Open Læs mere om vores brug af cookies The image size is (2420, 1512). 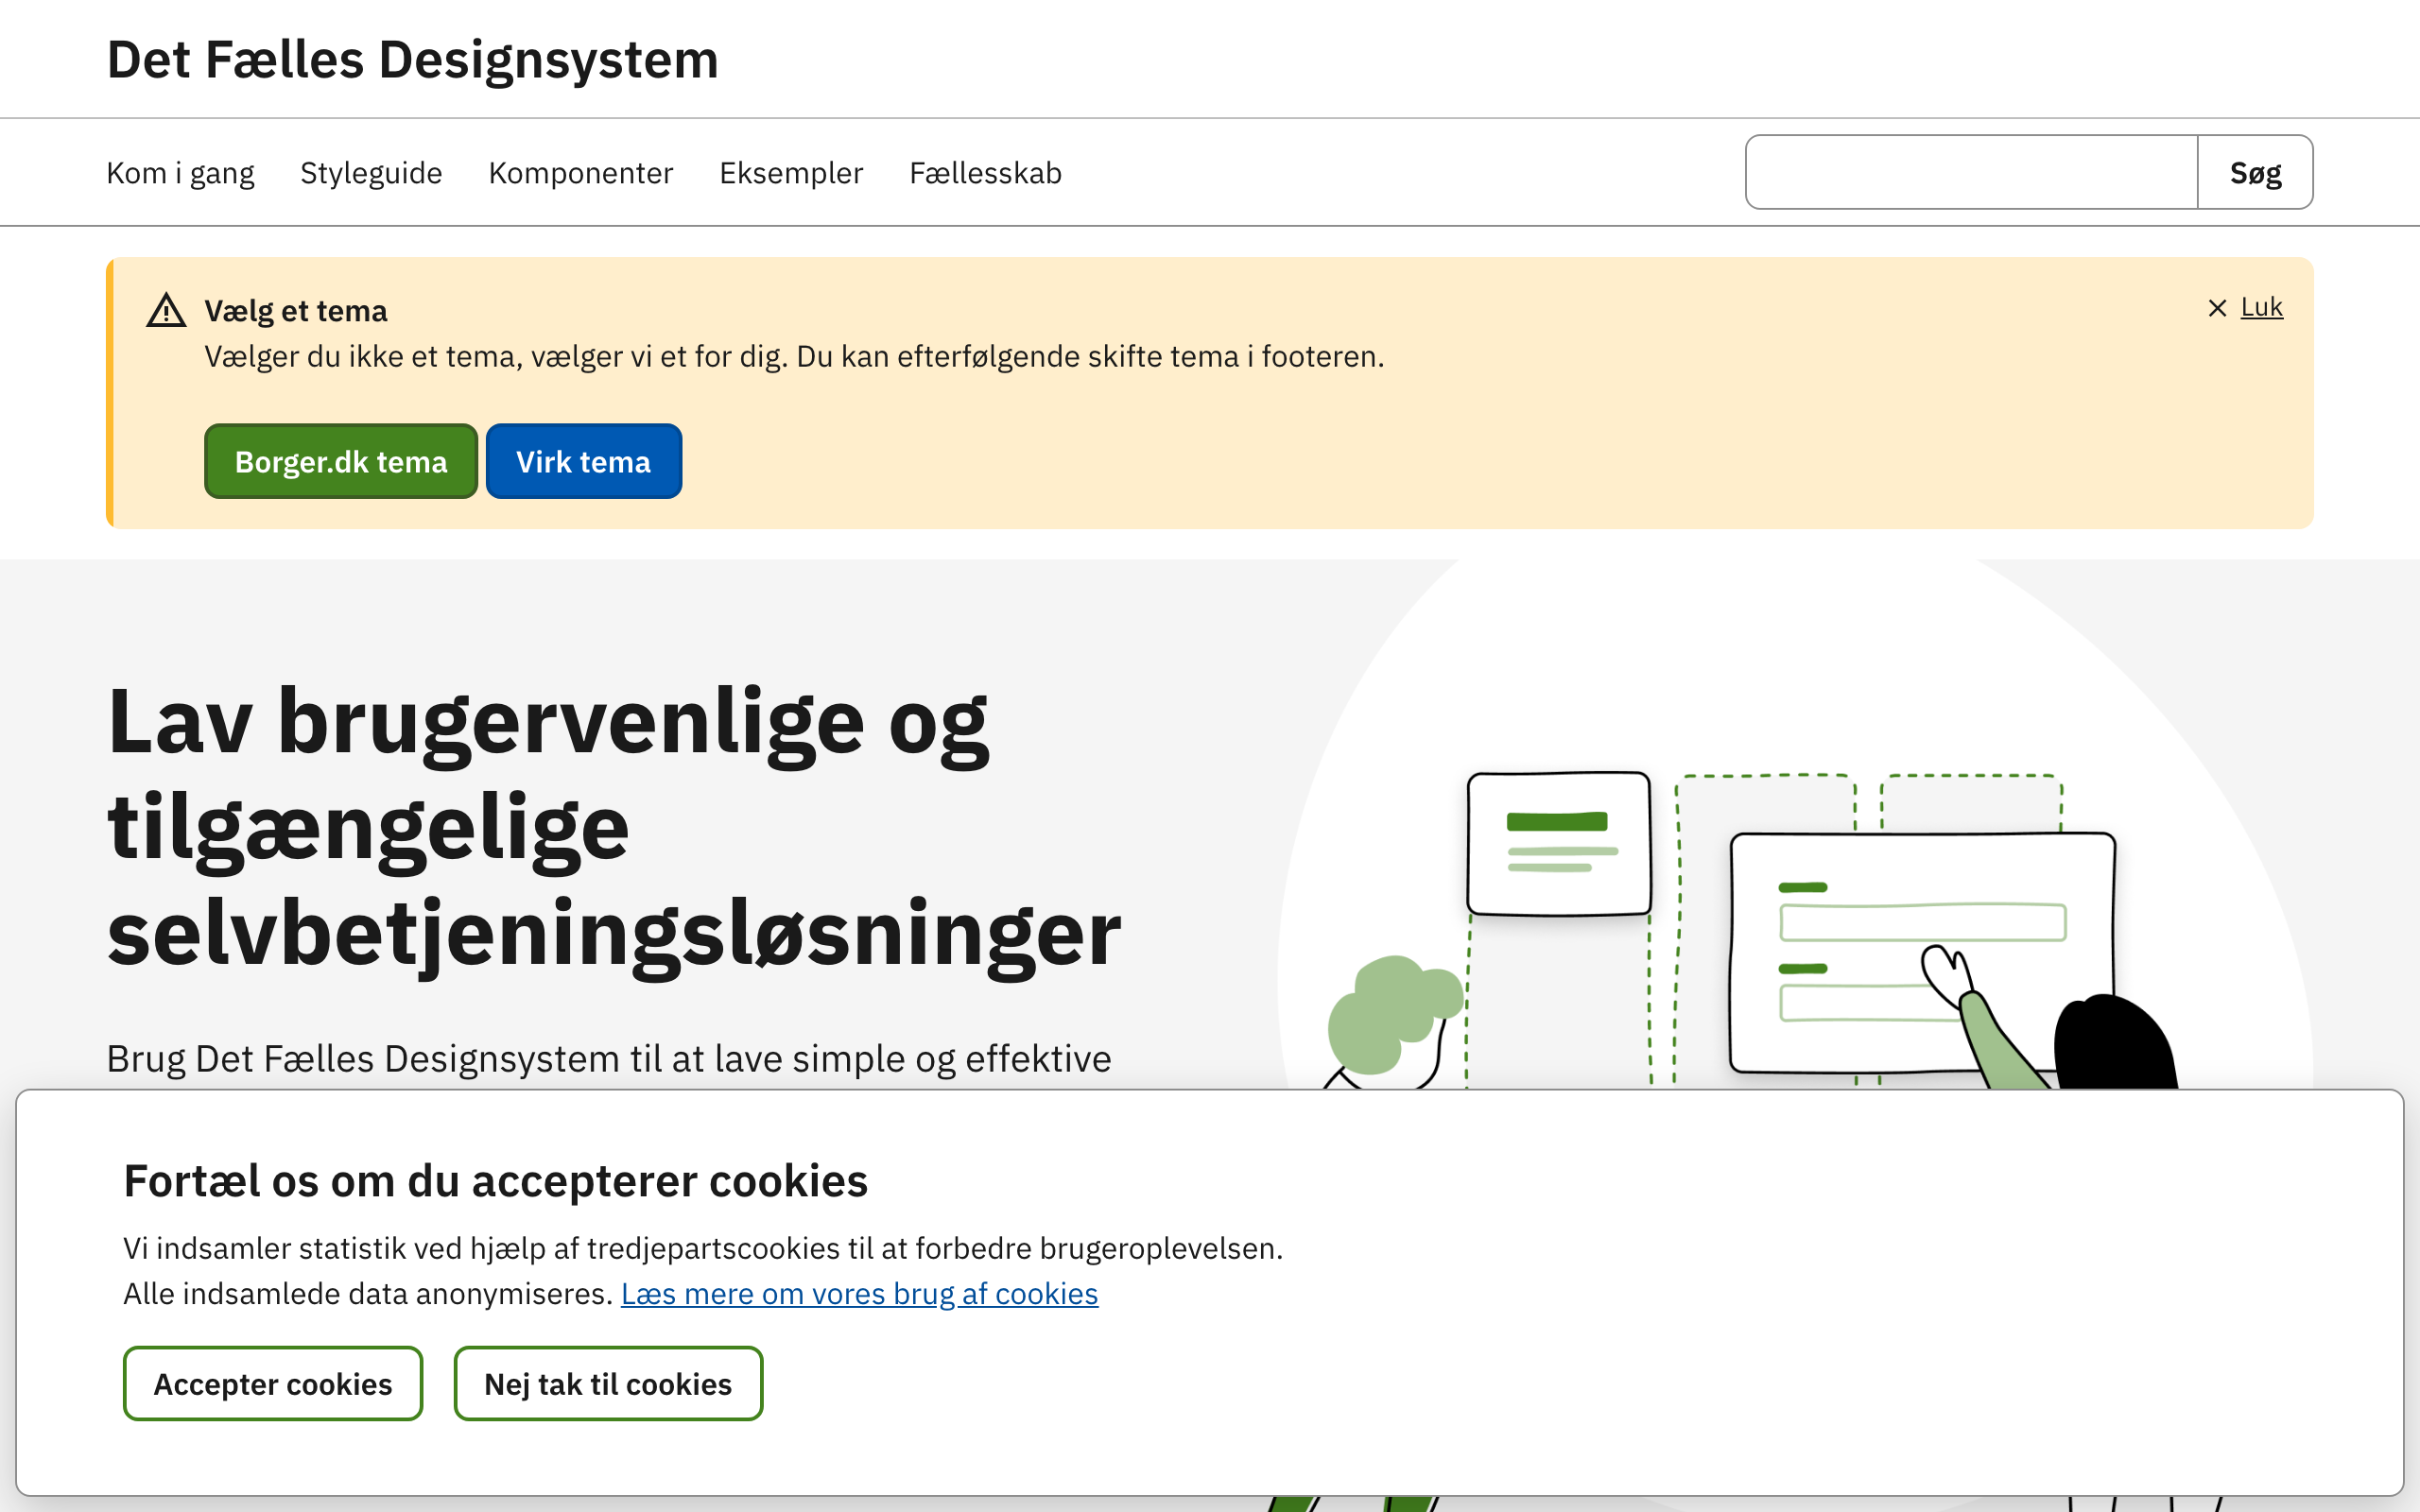859,1293
